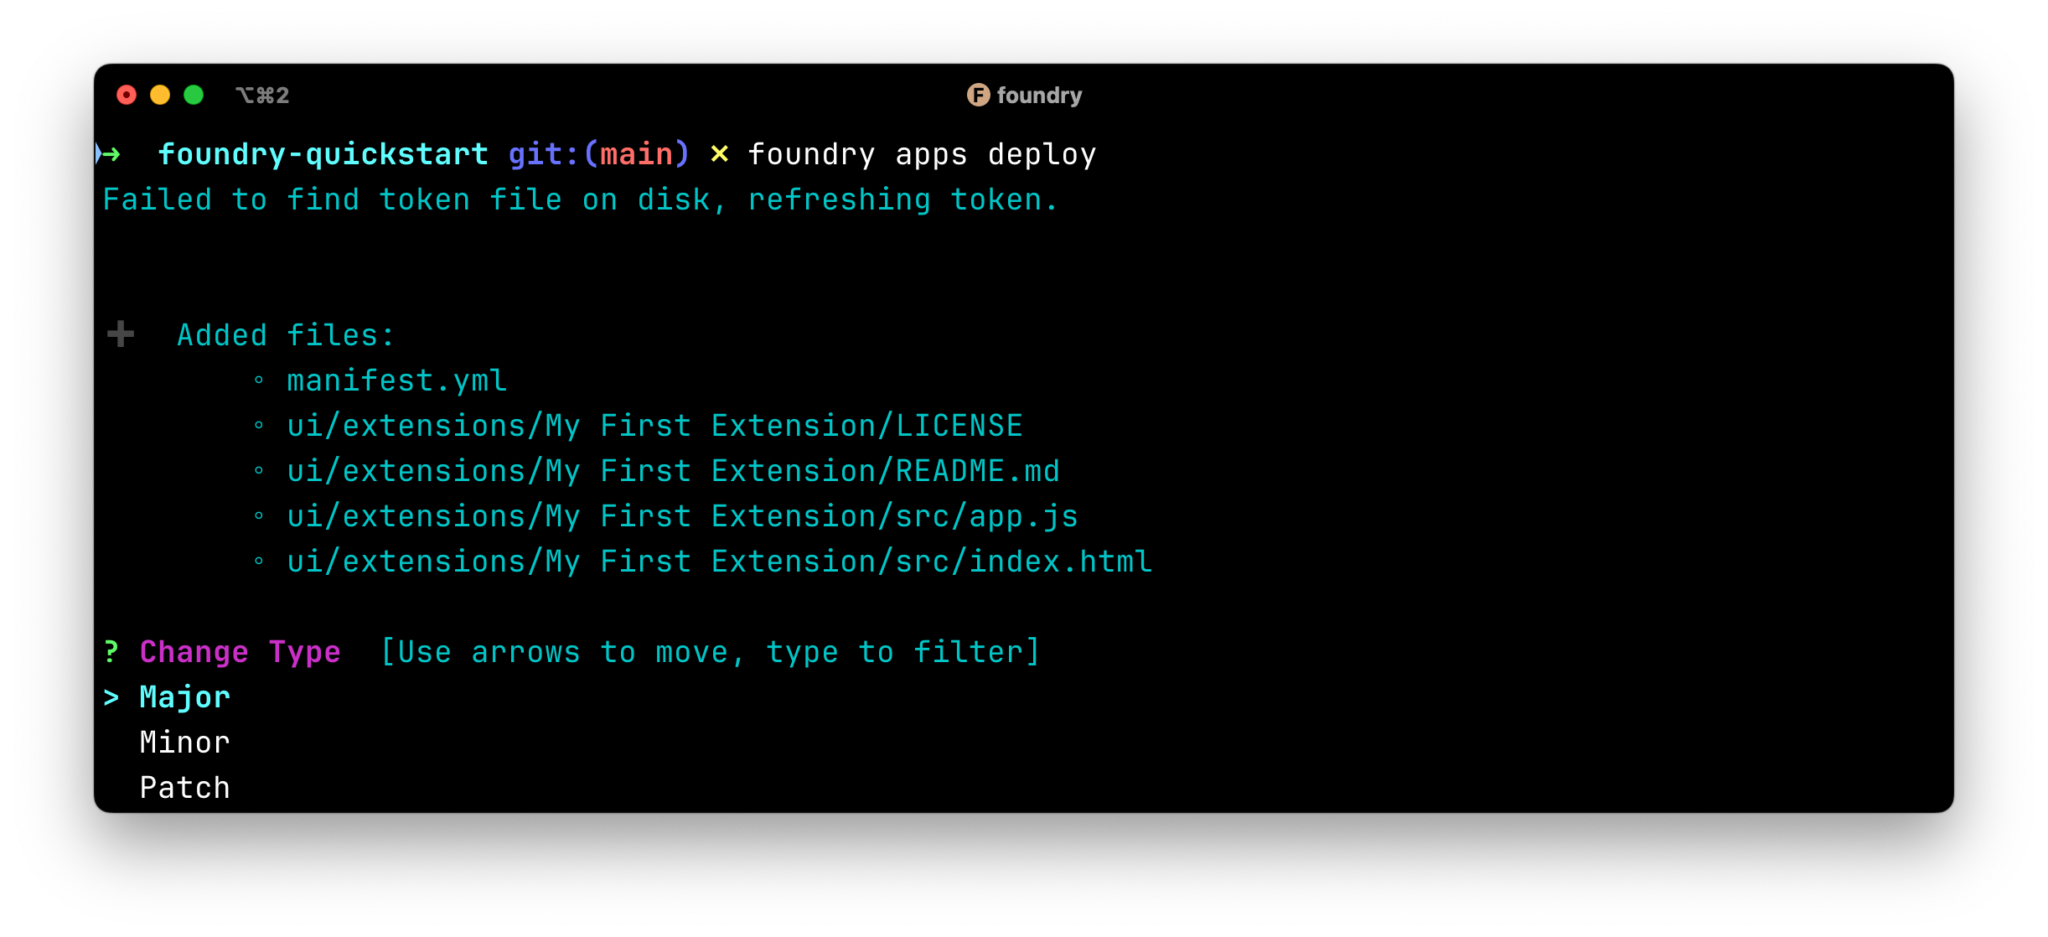Click the ⌥⌘2 shortcut indicator
2048x937 pixels.
(262, 95)
